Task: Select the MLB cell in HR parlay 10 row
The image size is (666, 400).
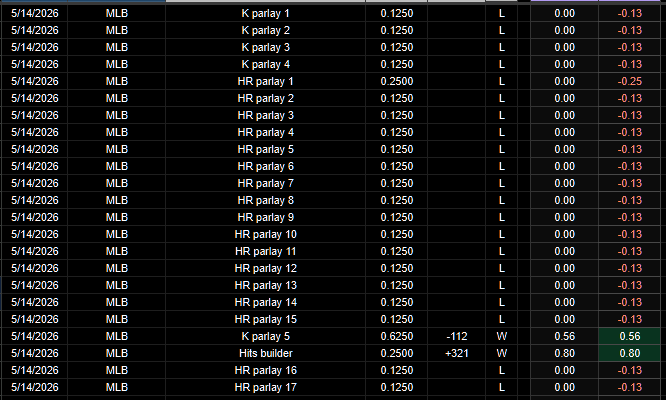Action: pos(116,234)
